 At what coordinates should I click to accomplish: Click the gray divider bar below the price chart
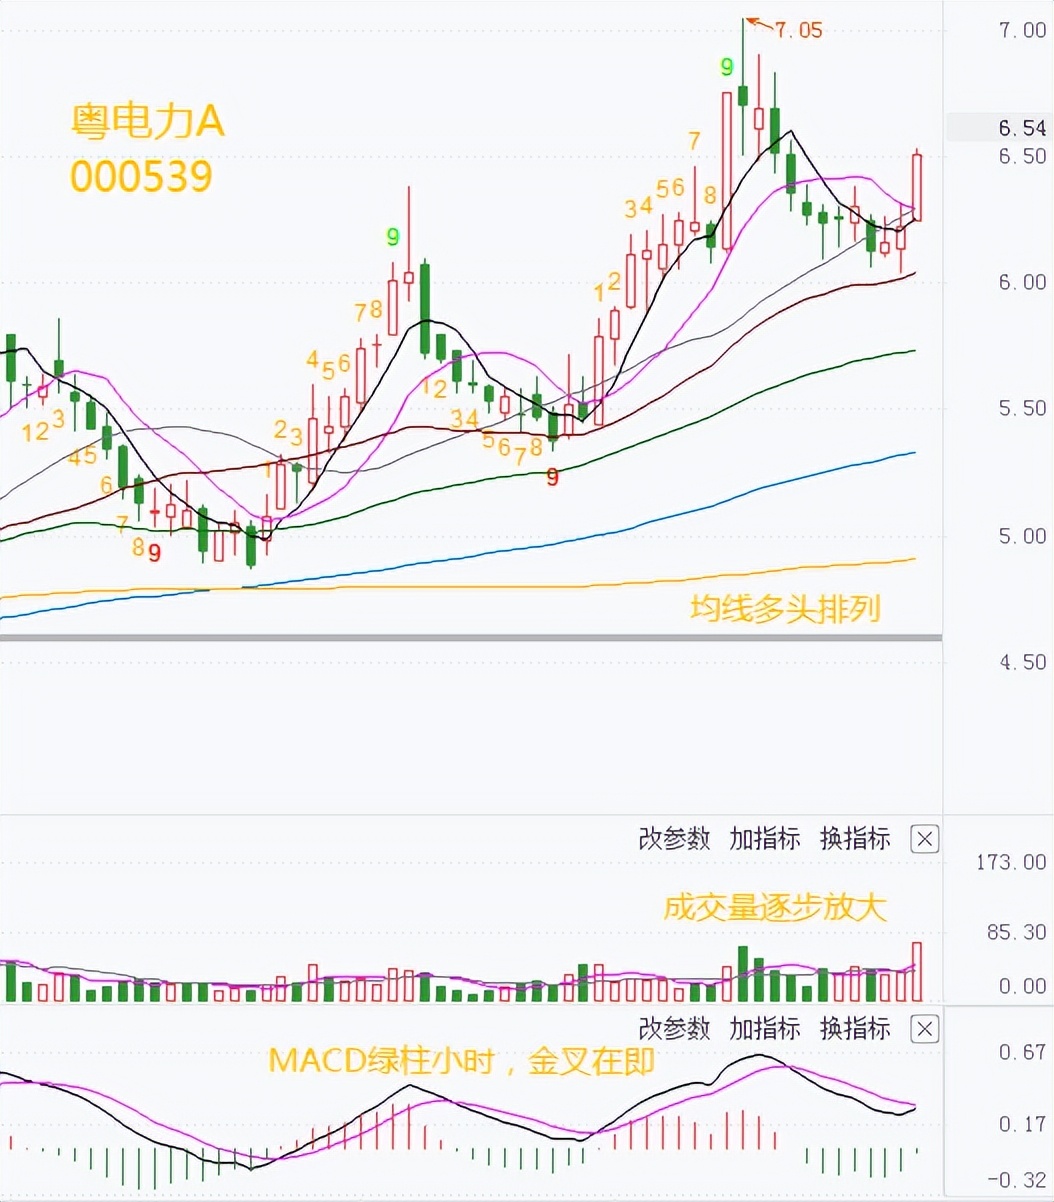(x=470, y=637)
